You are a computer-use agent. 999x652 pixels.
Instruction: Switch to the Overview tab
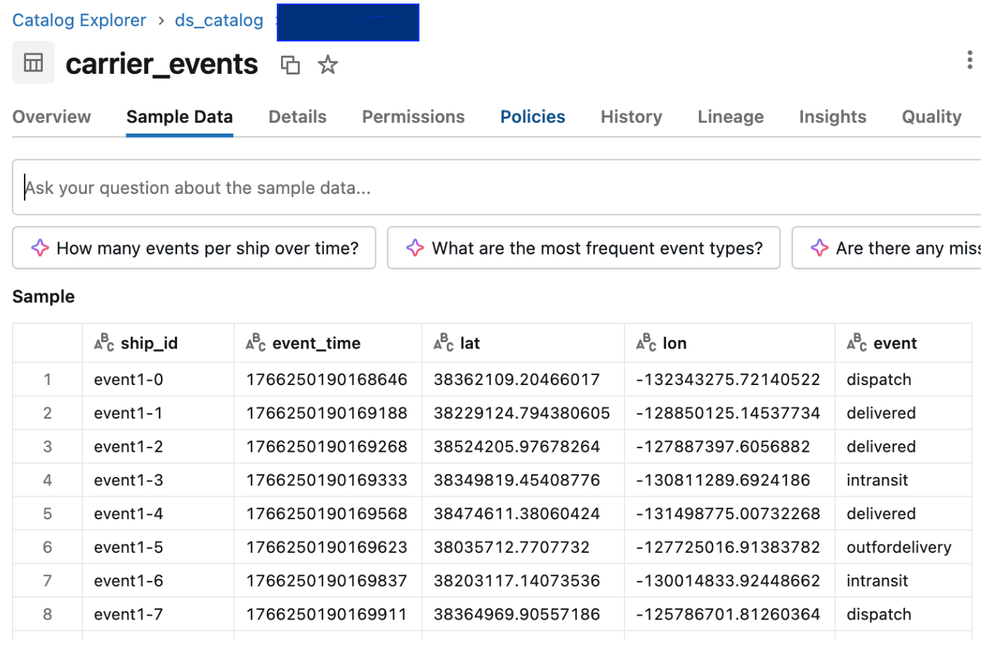pyautogui.click(x=51, y=117)
